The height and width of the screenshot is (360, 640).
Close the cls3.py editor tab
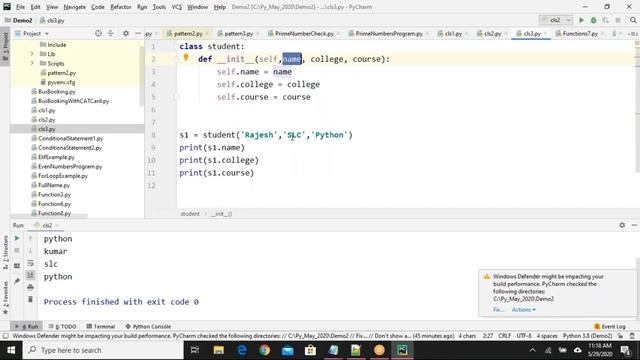545,33
